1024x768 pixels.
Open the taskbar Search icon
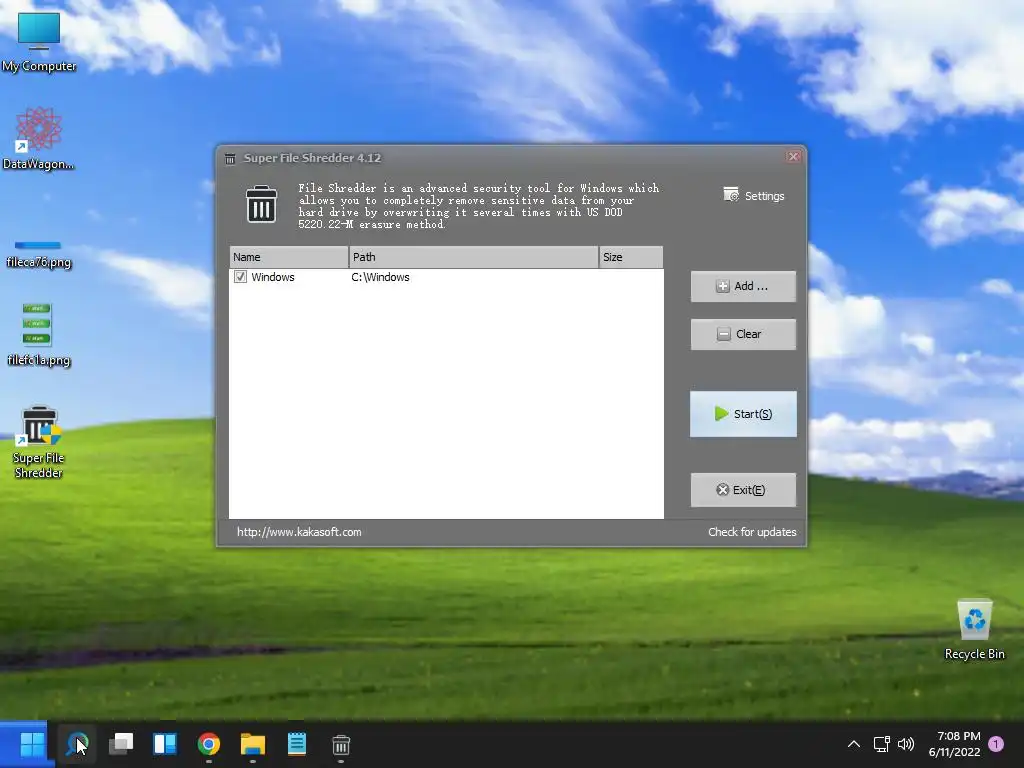click(x=77, y=744)
